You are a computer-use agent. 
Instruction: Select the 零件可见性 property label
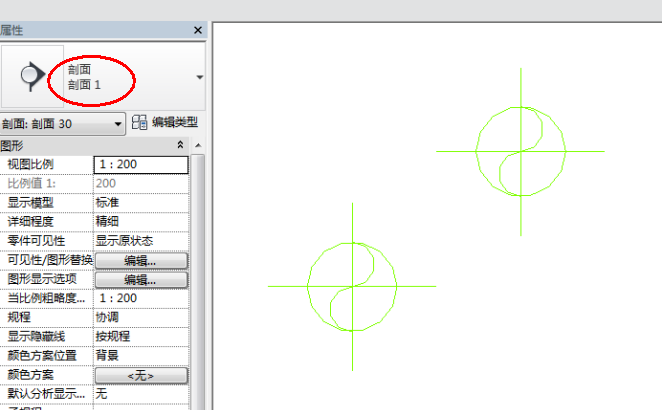[36, 241]
